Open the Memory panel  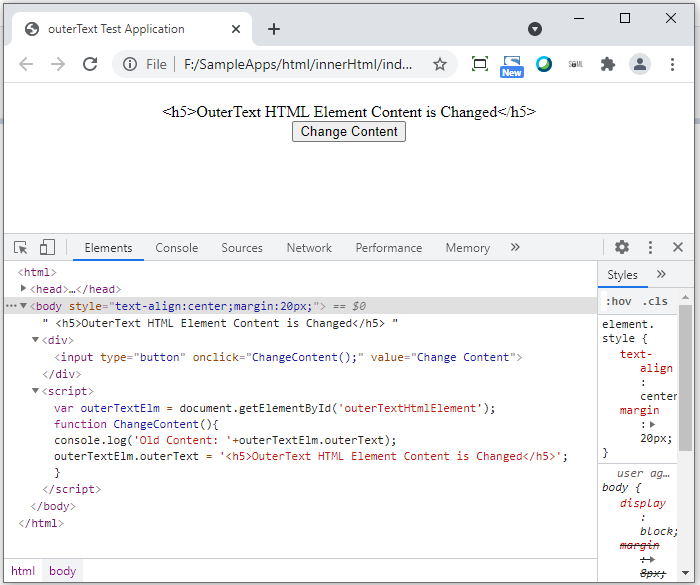pos(467,248)
